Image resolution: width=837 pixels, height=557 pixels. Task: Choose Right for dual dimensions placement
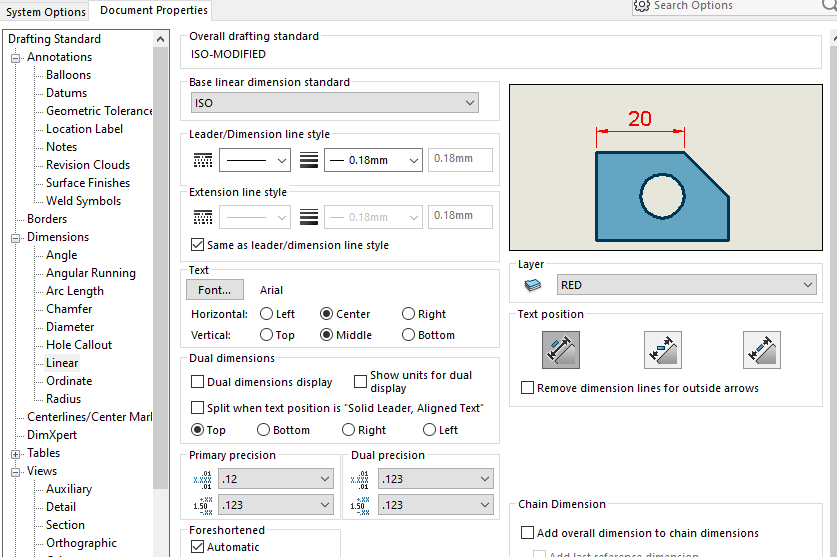(349, 429)
